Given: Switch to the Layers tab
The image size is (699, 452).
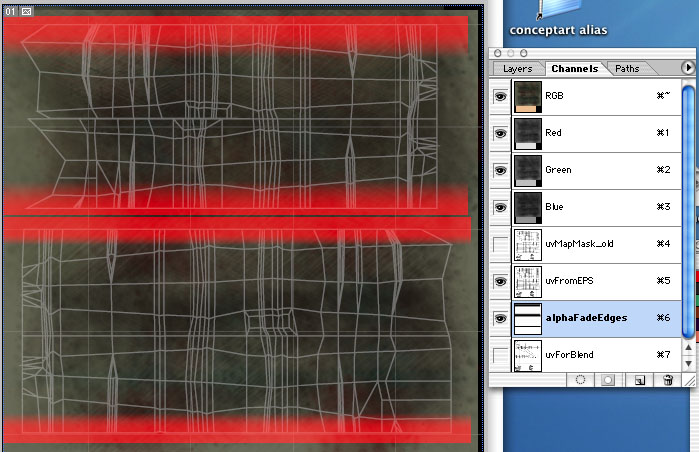Looking at the screenshot, I should [x=517, y=69].
